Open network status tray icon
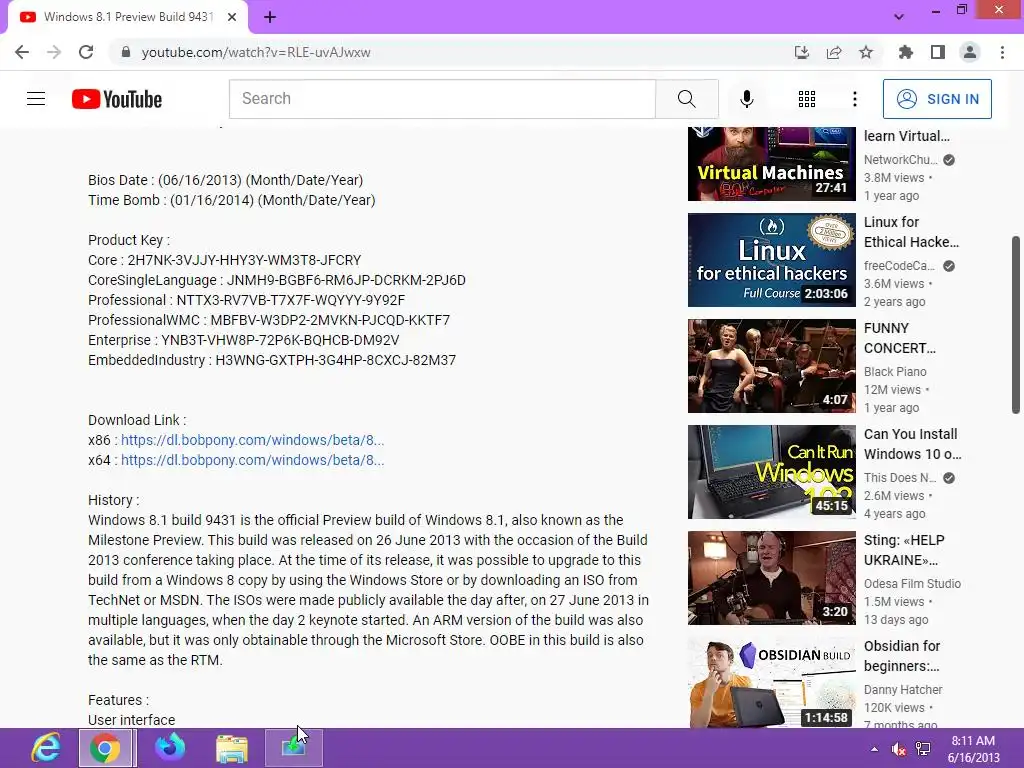Screen dimensions: 1024x768 tap(923, 749)
